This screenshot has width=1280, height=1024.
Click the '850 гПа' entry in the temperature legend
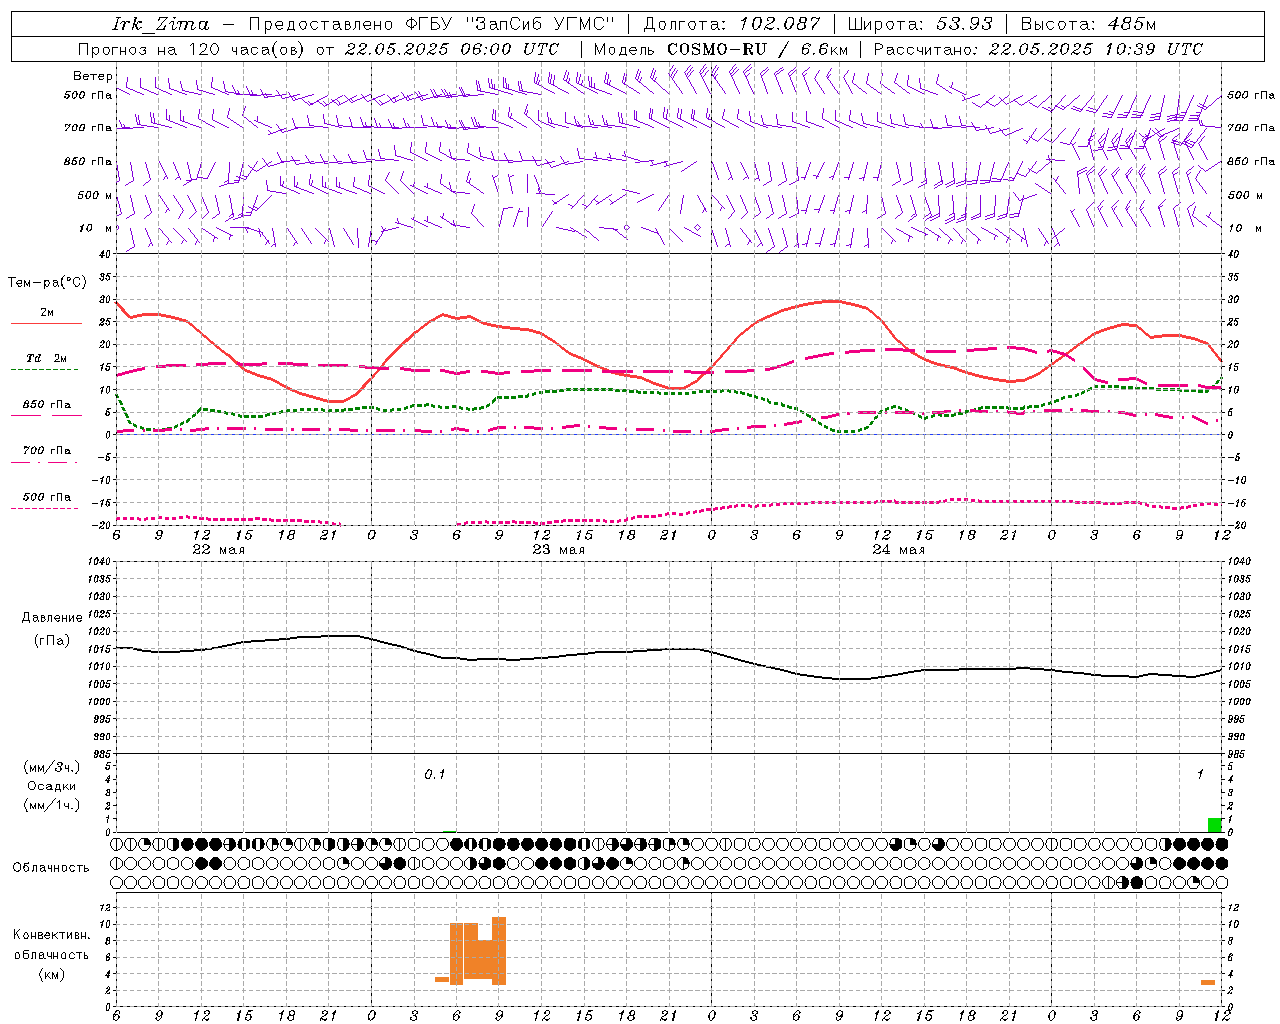pyautogui.click(x=47, y=404)
